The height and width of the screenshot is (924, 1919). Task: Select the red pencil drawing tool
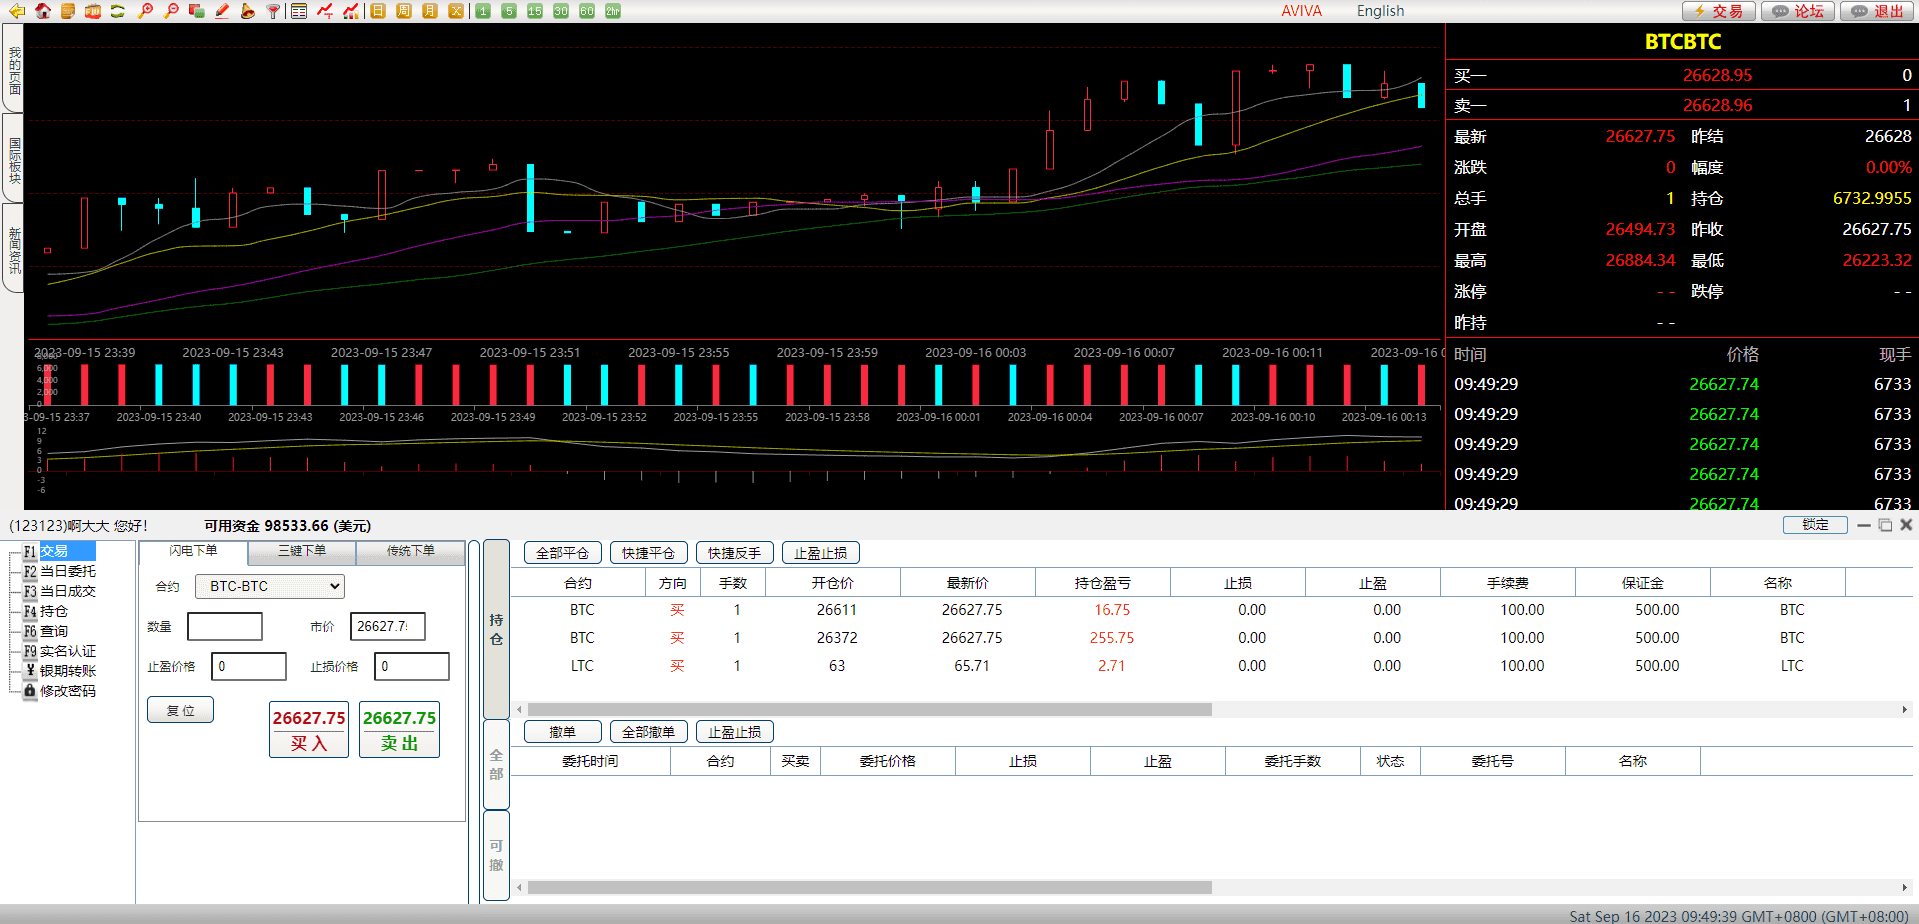click(222, 11)
